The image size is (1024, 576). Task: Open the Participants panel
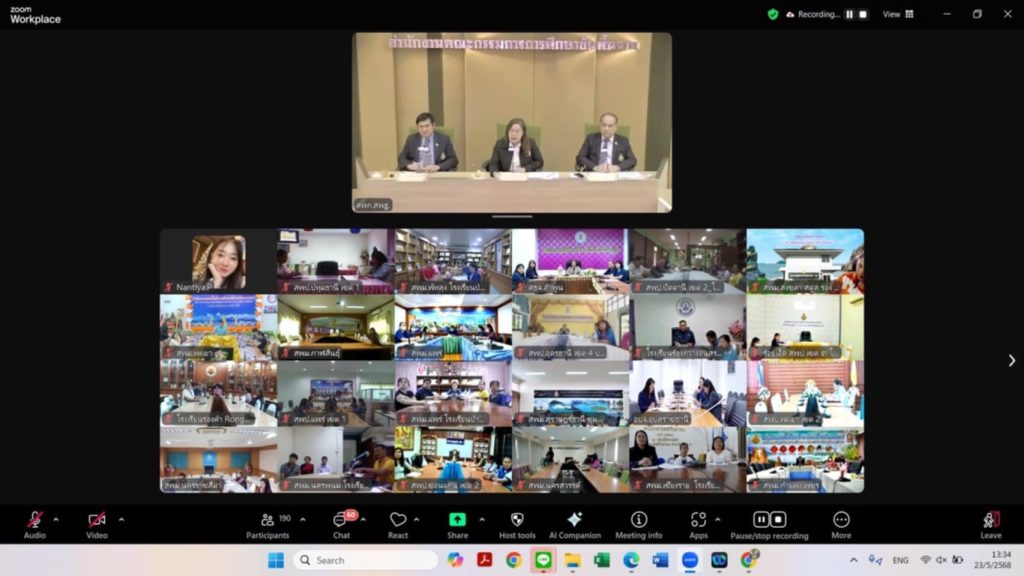point(268,523)
